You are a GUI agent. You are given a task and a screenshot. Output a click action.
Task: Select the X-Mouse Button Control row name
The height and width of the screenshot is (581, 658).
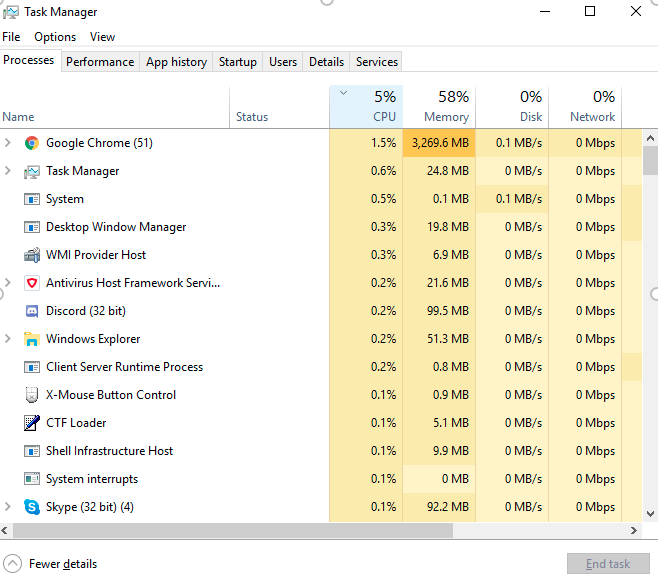(111, 395)
